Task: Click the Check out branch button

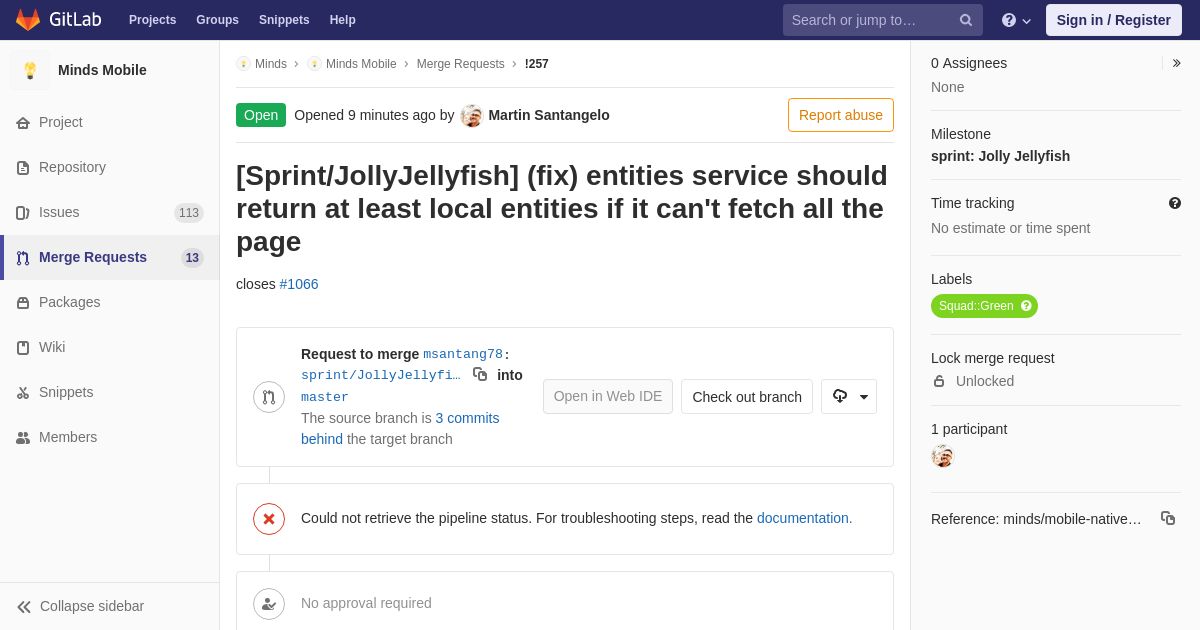Action: (747, 396)
